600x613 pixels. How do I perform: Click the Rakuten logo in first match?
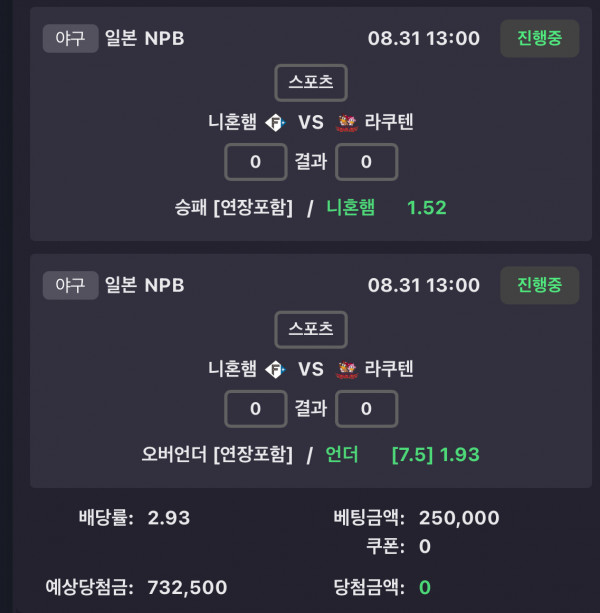(347, 123)
